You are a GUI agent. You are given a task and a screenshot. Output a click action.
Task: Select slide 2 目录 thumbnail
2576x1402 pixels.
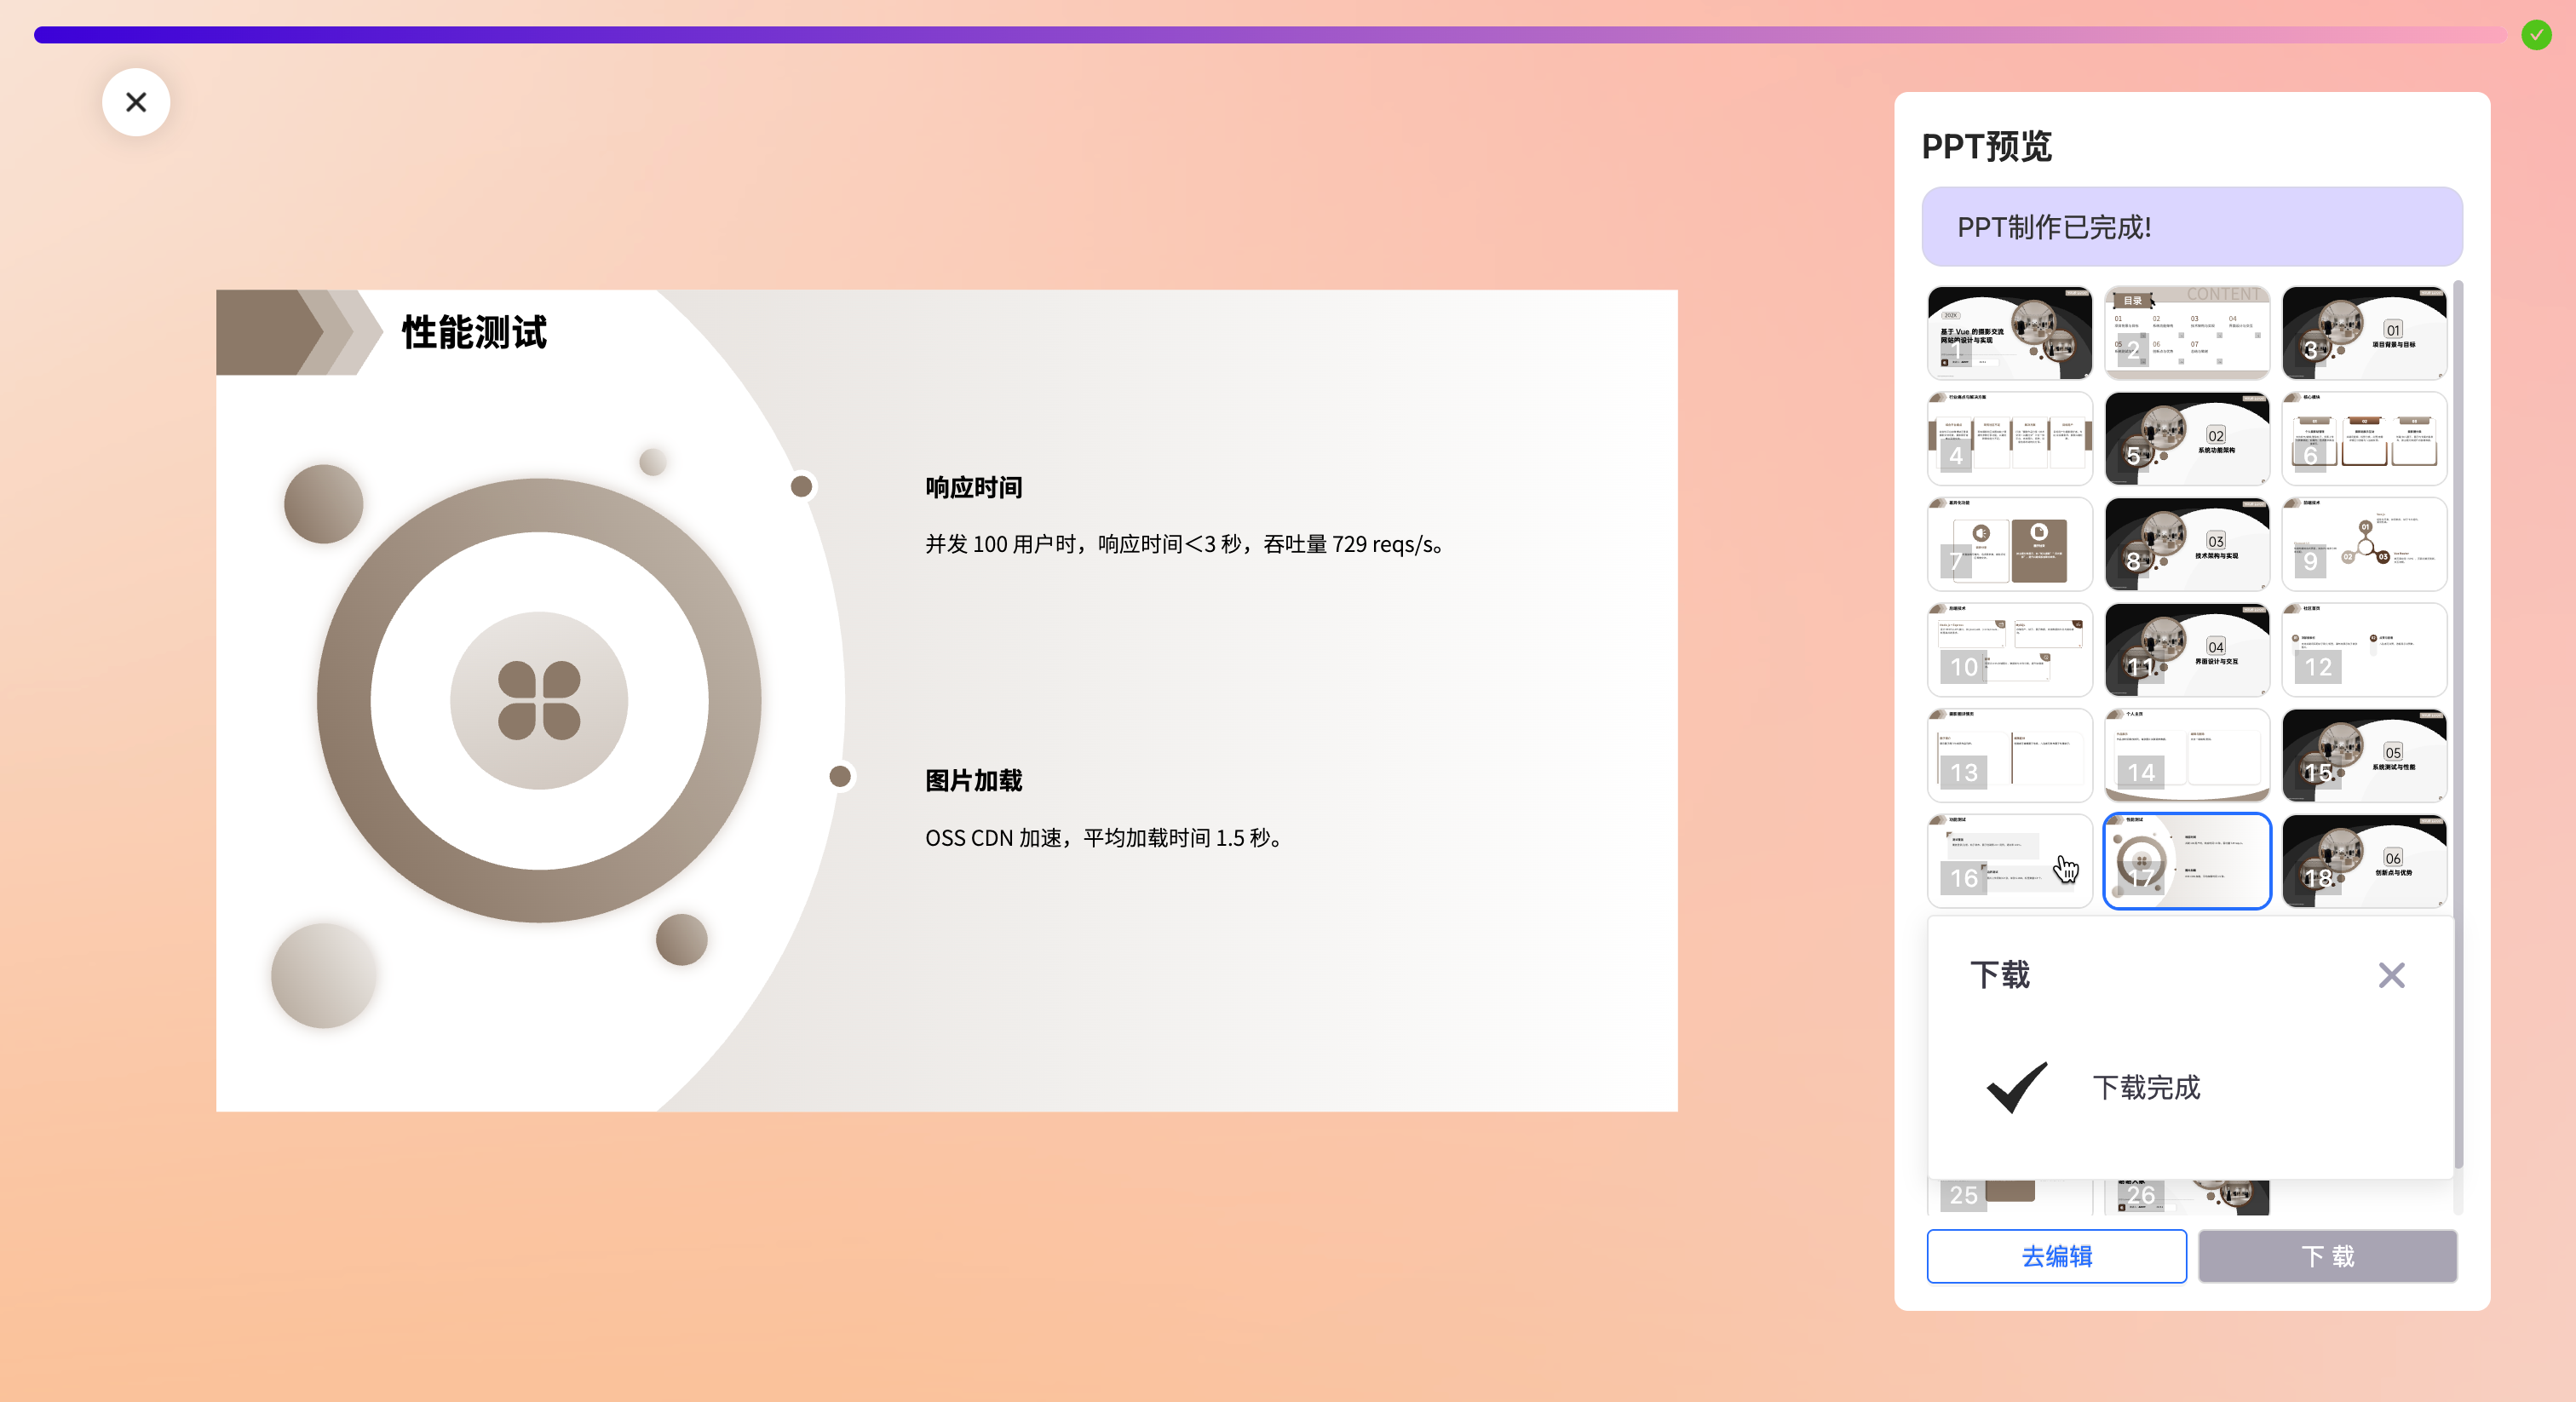point(2186,333)
